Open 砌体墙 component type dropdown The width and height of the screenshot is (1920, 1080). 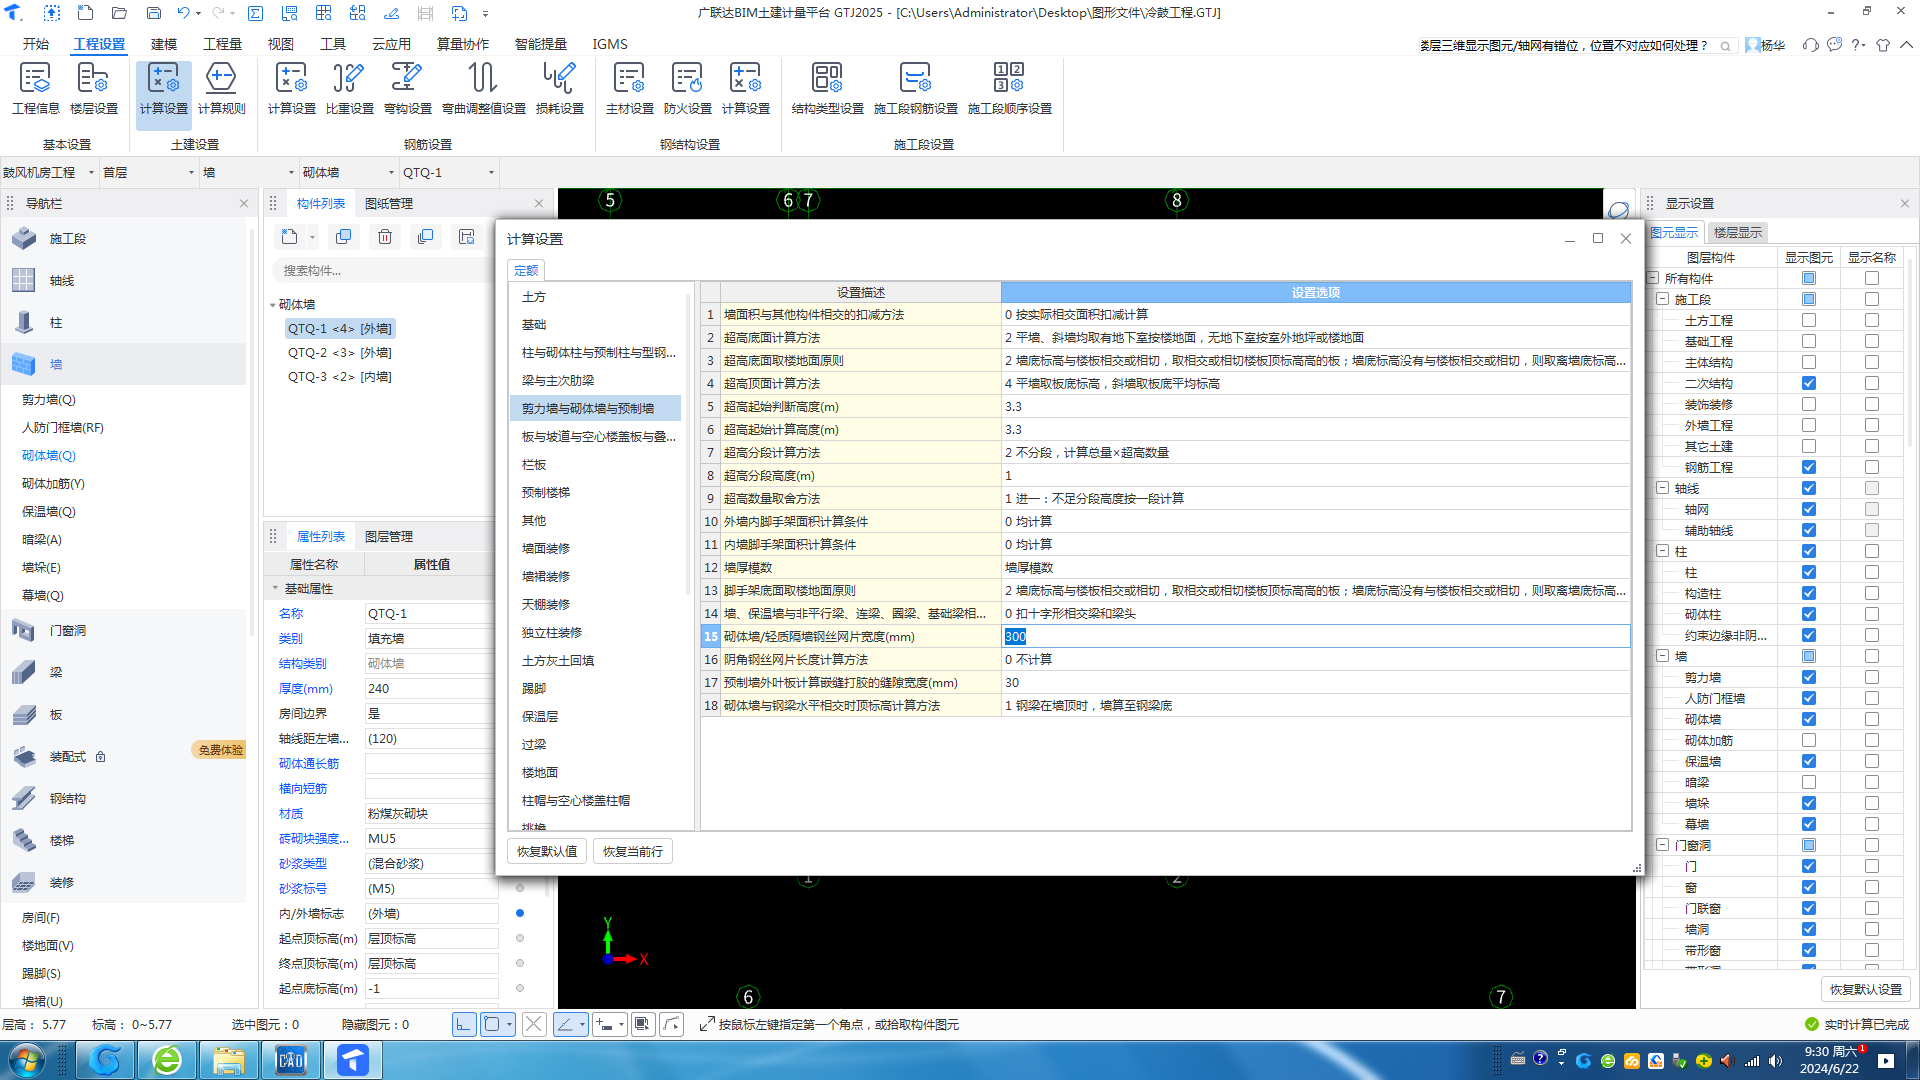[x=349, y=172]
